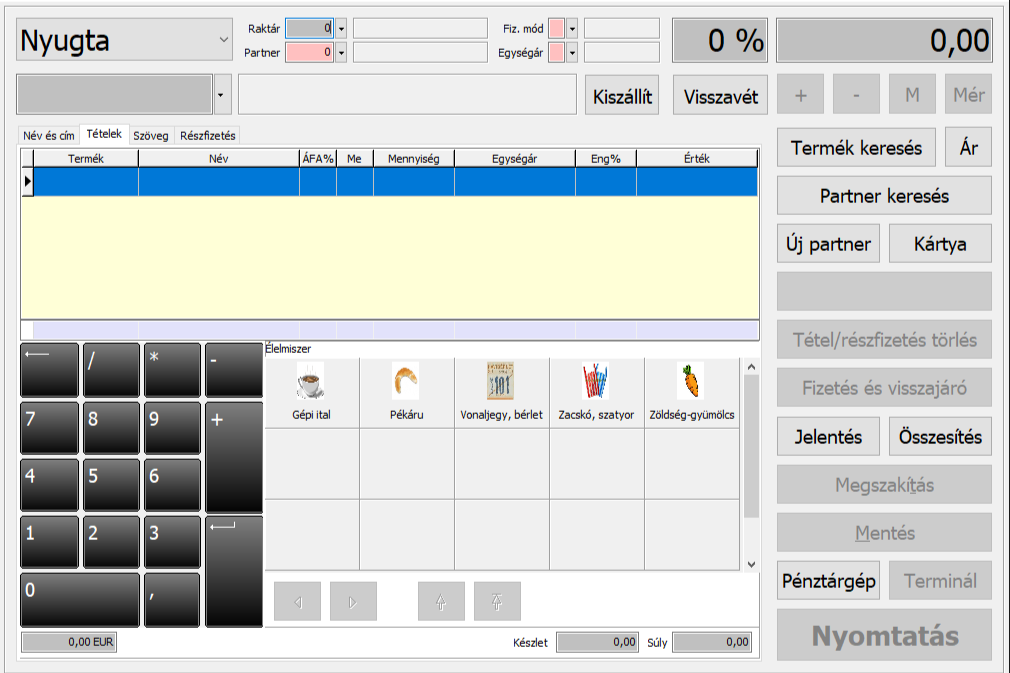Open the Zöldség-gyümölcs category
This screenshot has height=673, width=1010.
coord(692,393)
